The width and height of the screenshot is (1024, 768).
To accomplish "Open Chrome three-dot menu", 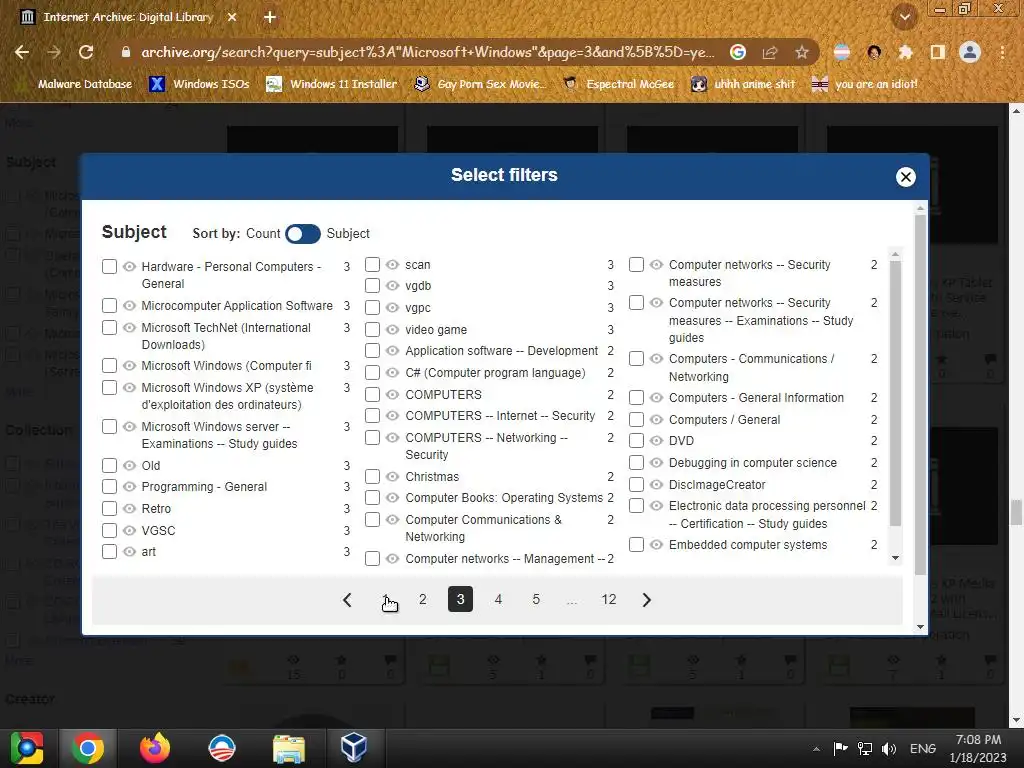I will pos(1002,52).
